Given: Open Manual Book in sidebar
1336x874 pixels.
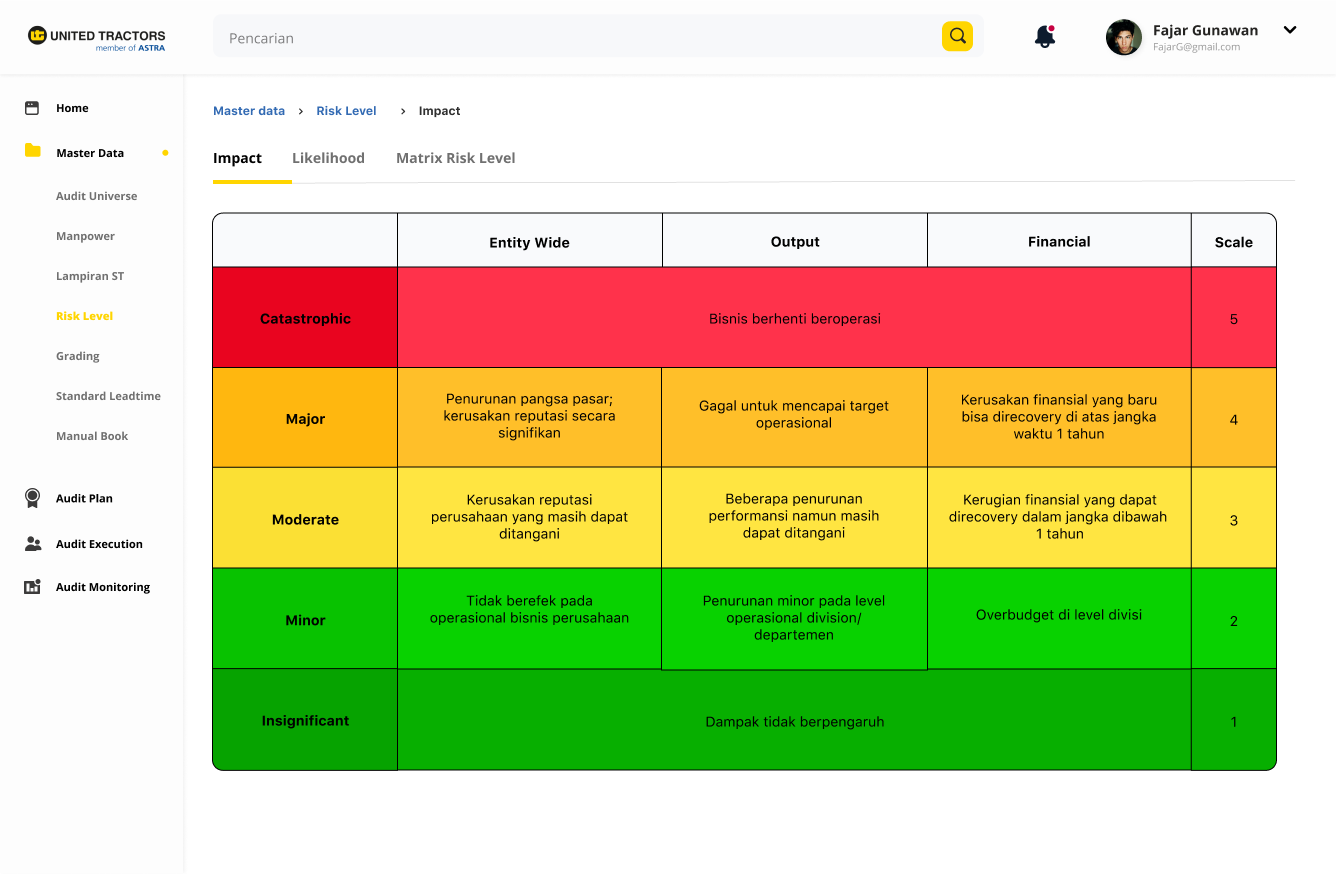Looking at the screenshot, I should (x=92, y=436).
